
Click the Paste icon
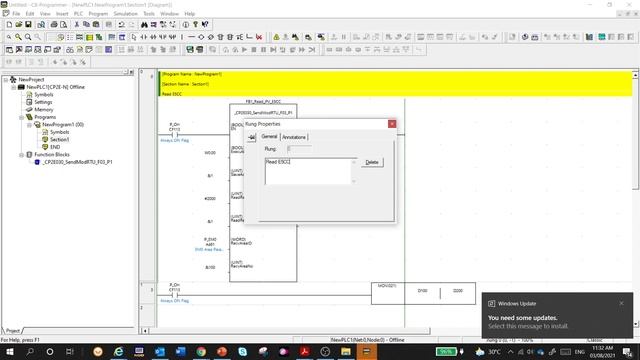[x=96, y=24]
